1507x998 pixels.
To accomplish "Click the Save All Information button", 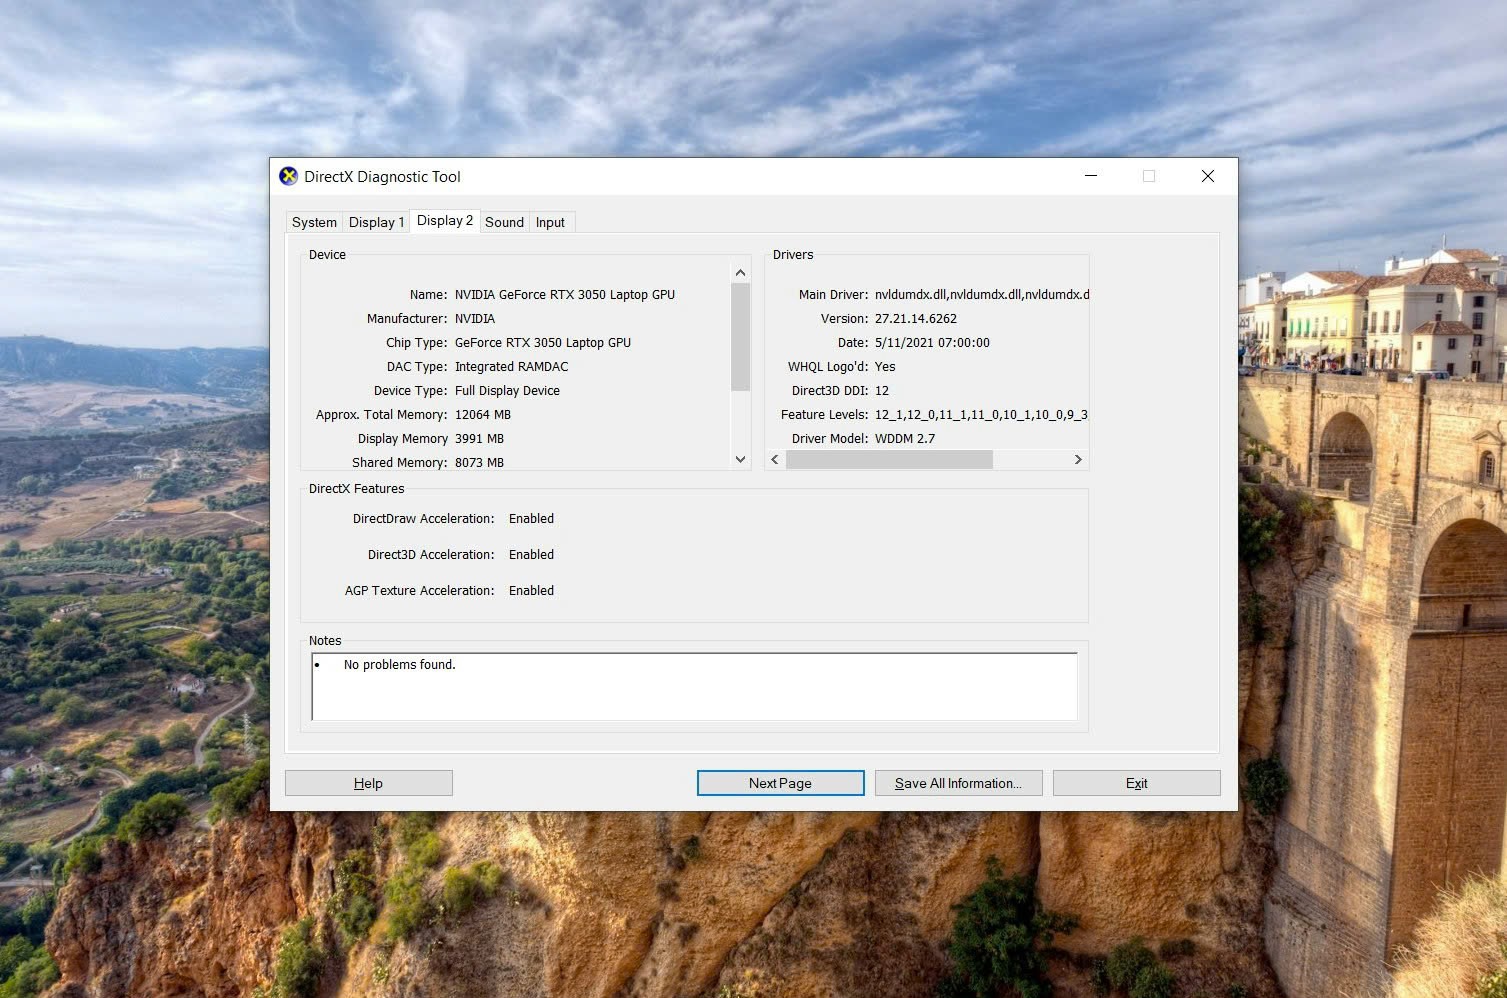I will [958, 783].
